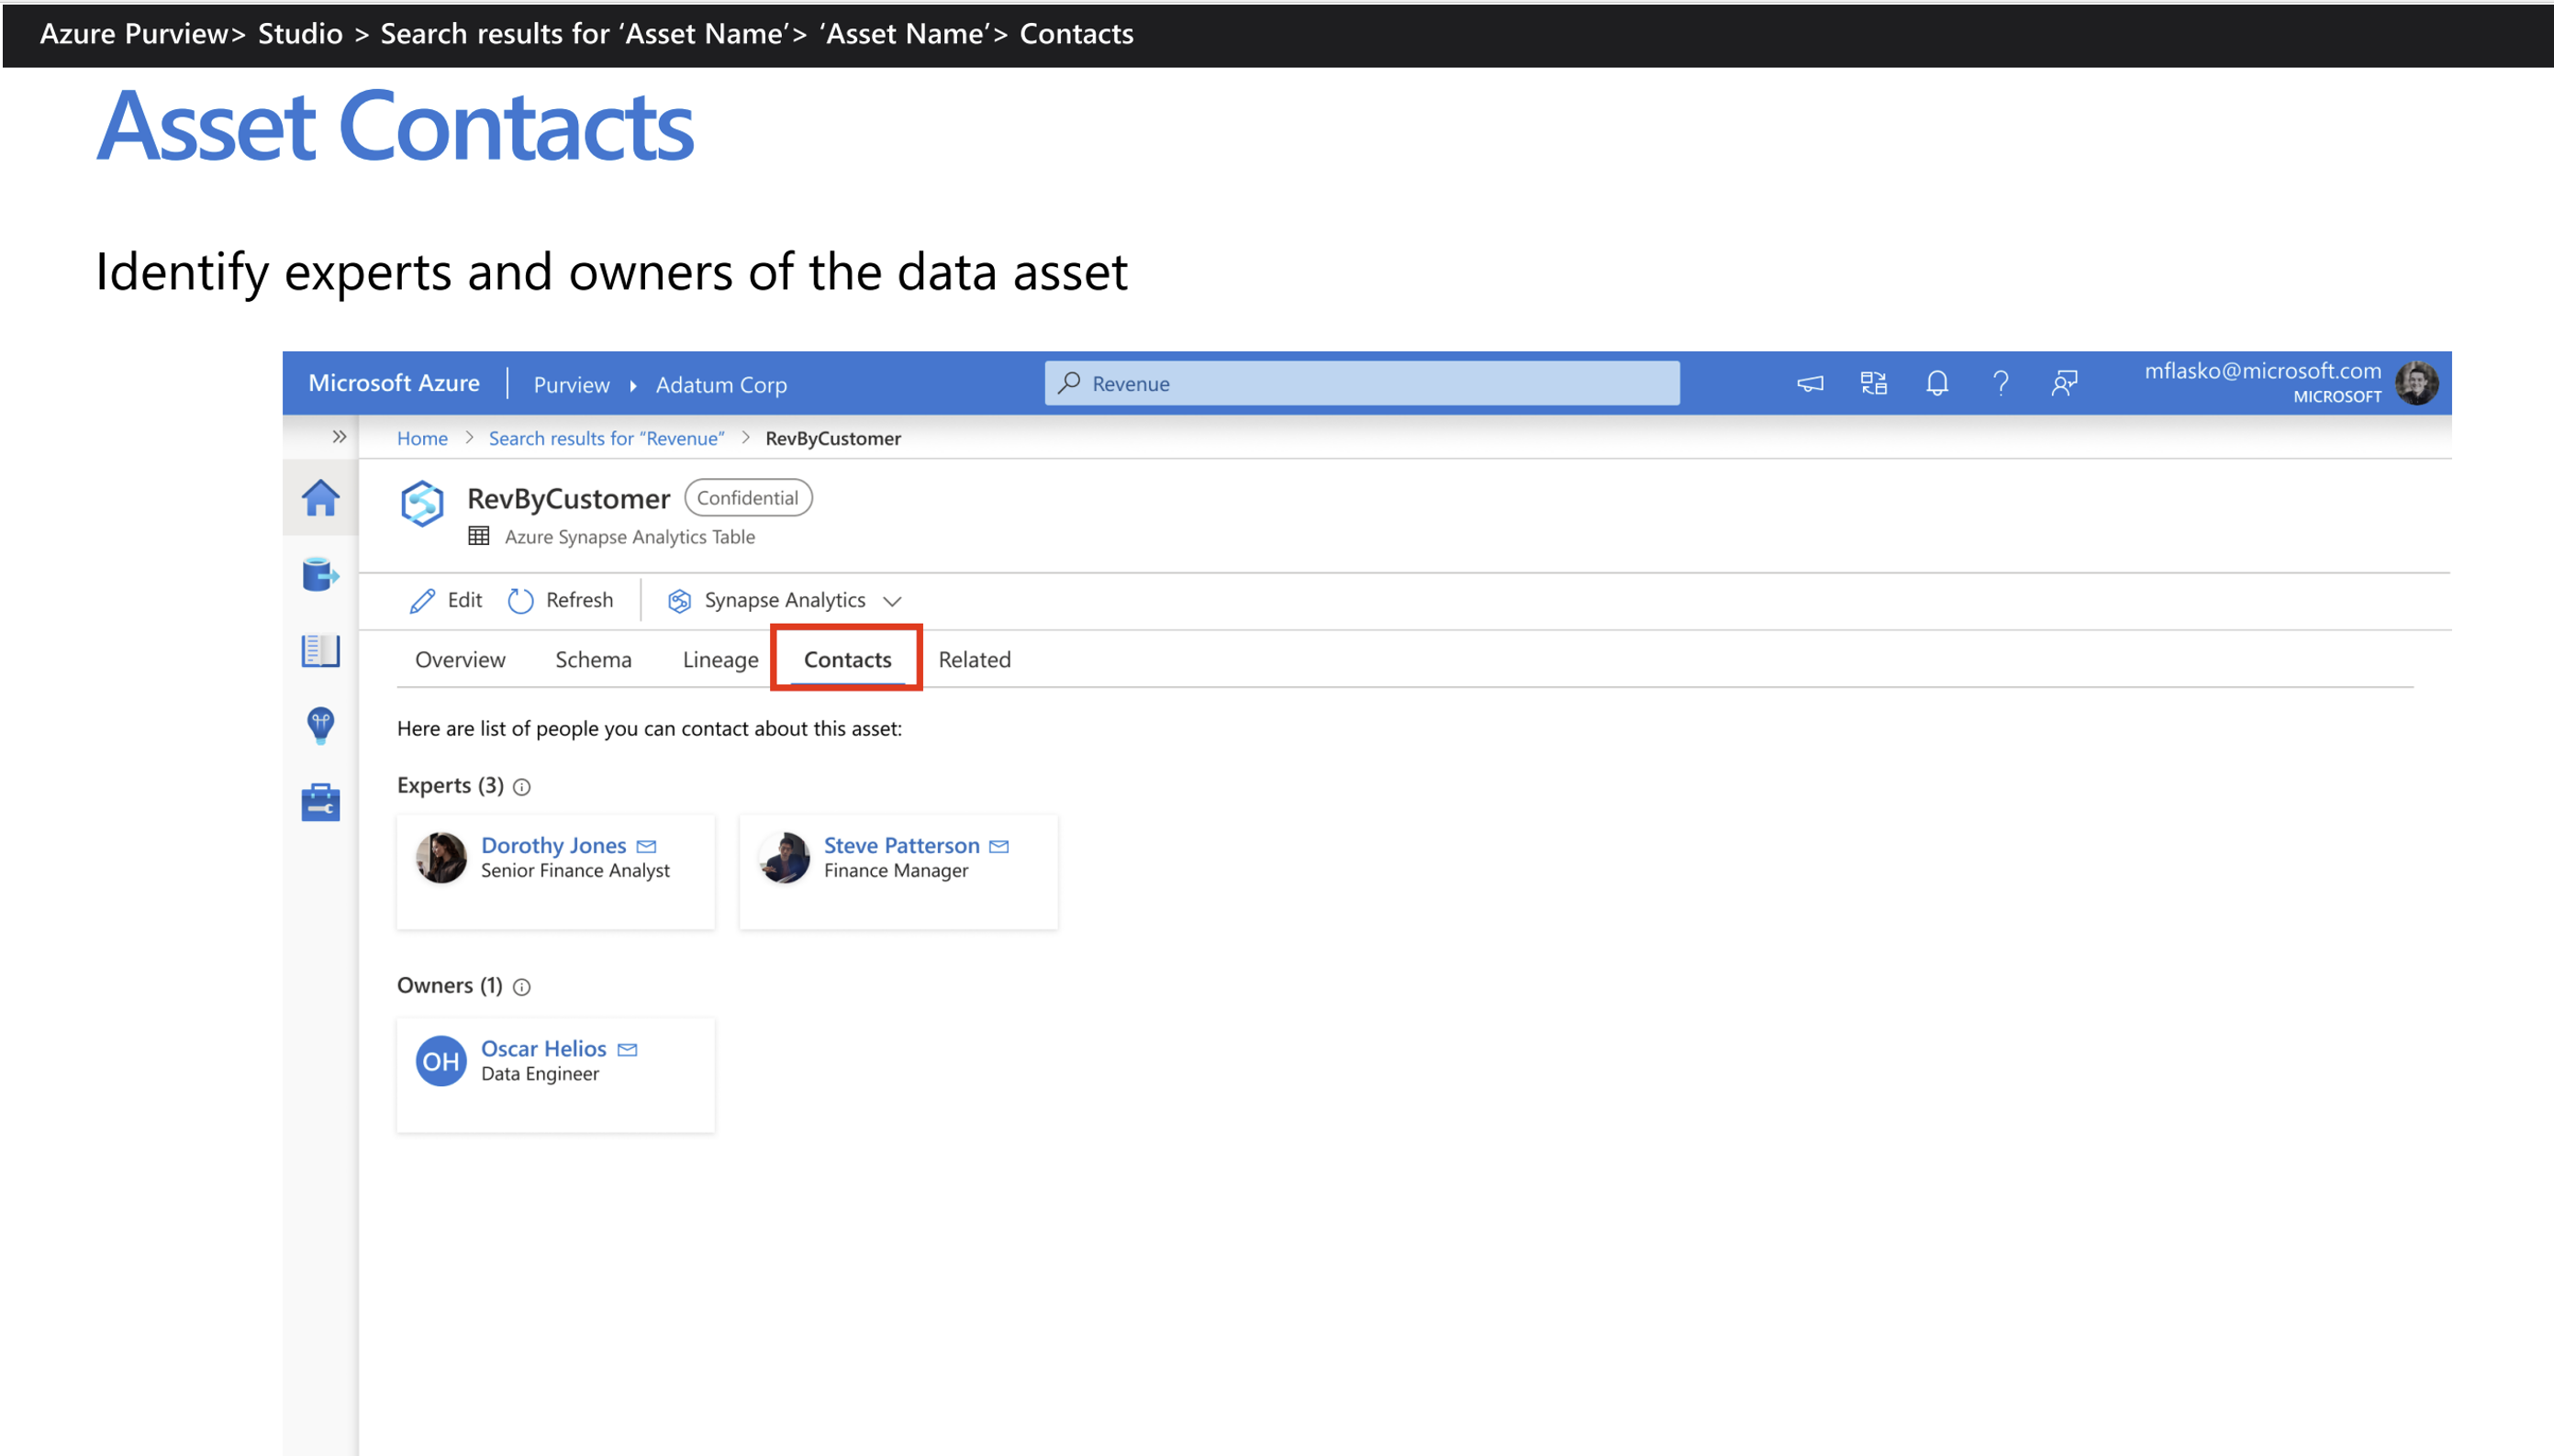Click the notifications bell icon
Viewport: 2554px width, 1456px height.
tap(1937, 383)
